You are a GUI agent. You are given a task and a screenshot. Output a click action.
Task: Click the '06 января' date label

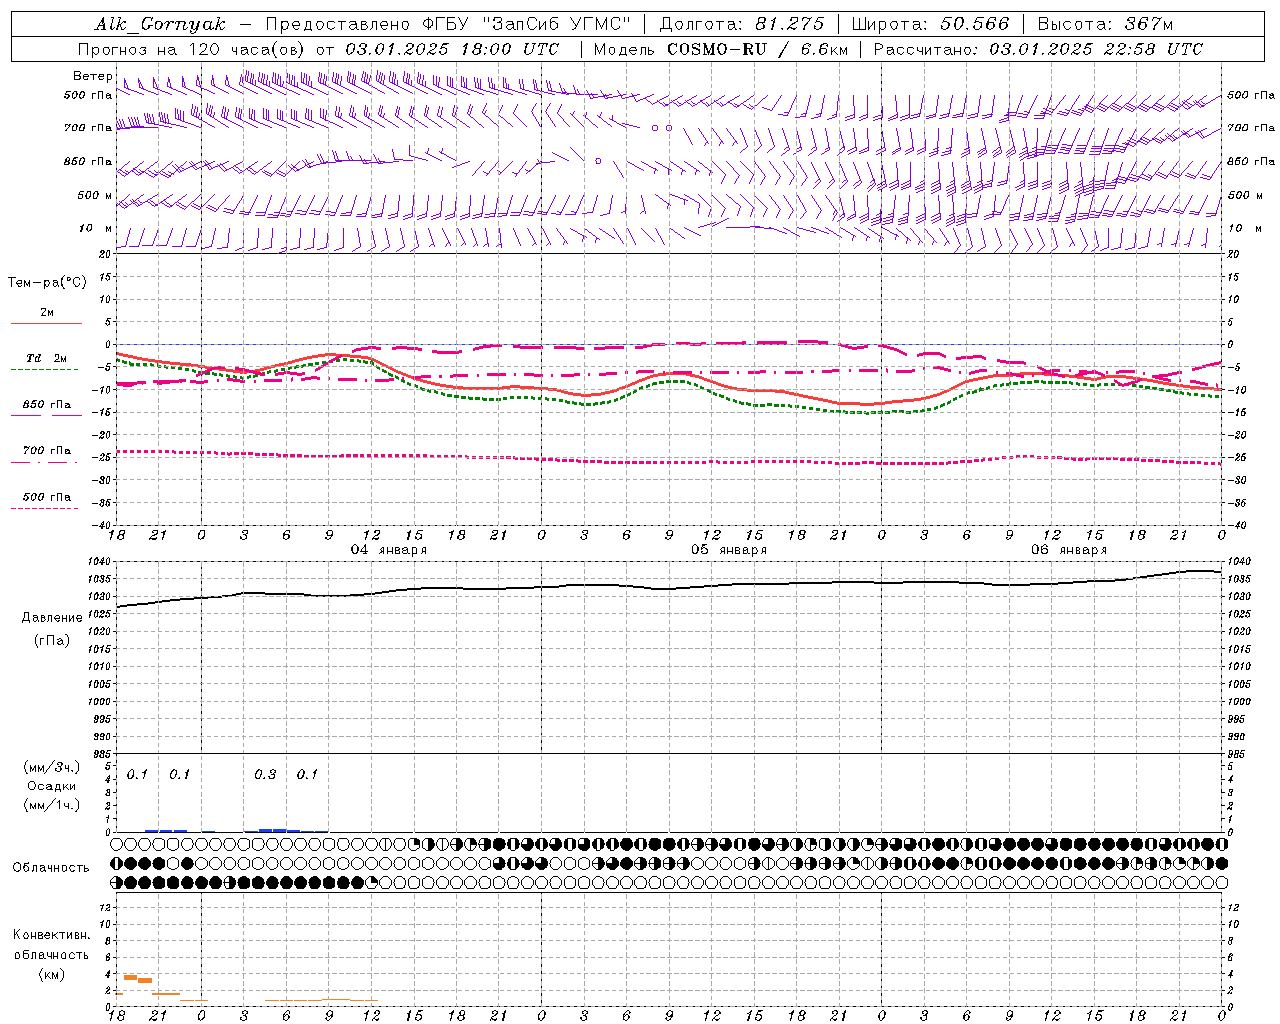[x=1068, y=550]
